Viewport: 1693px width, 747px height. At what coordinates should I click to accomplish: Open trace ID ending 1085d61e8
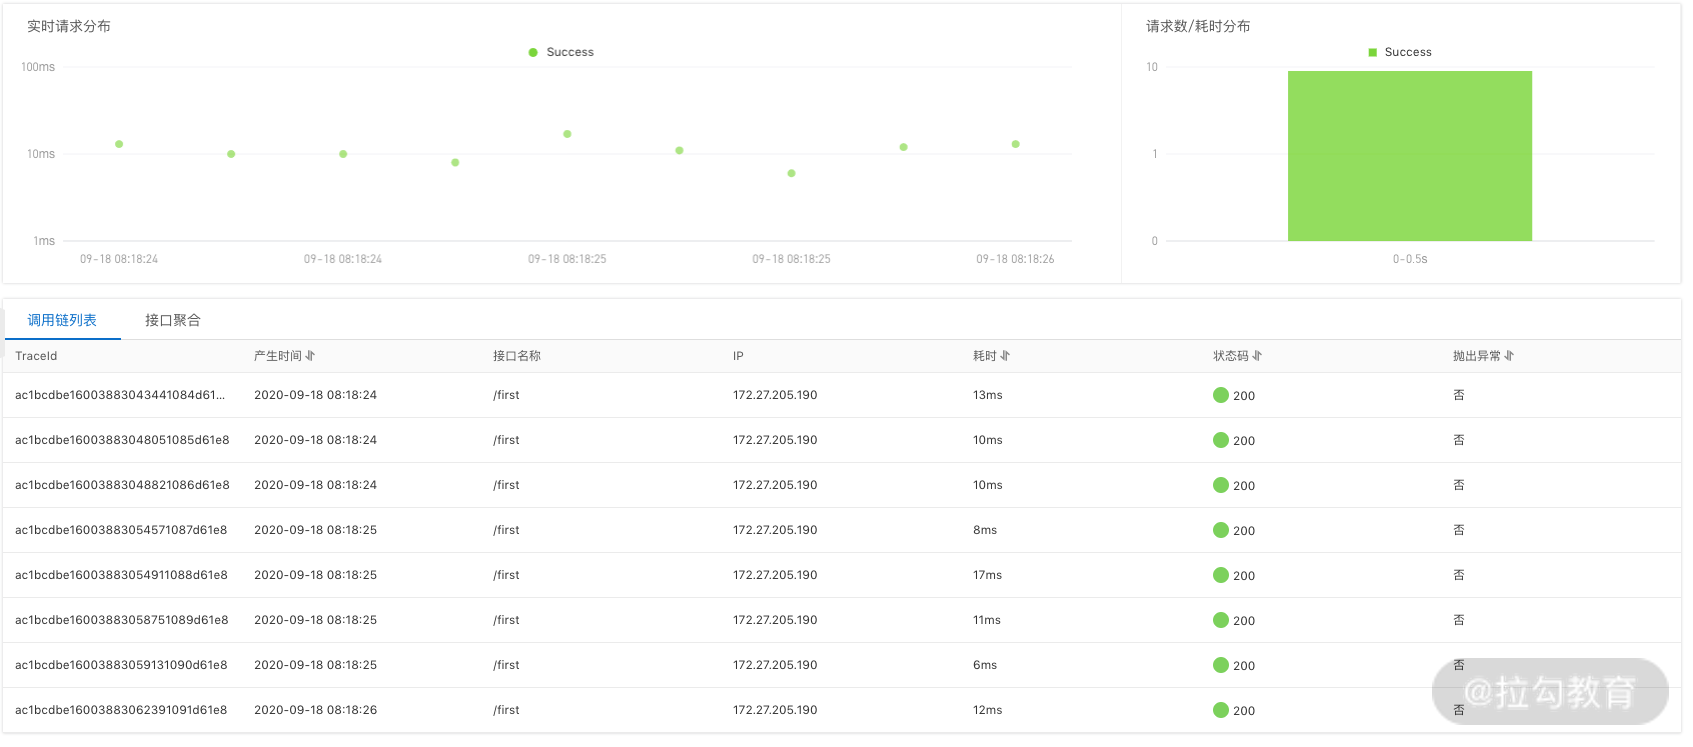click(x=122, y=440)
